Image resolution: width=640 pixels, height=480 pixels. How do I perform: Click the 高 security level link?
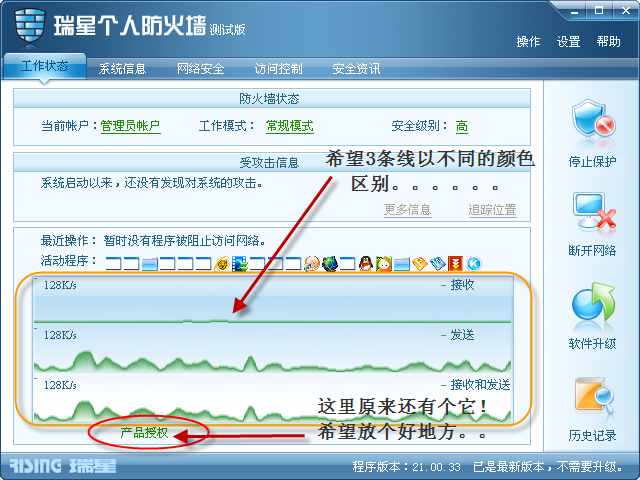(462, 126)
